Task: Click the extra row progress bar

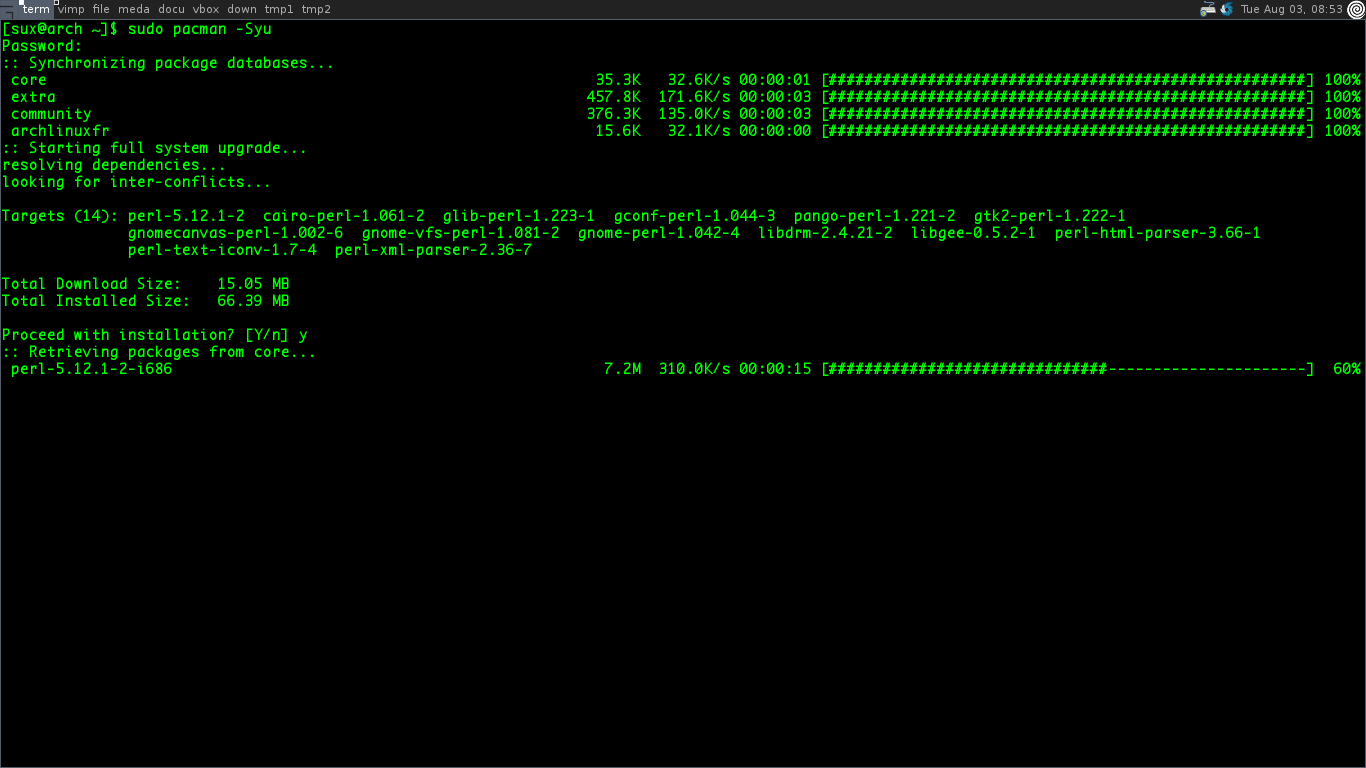Action: click(x=1067, y=97)
